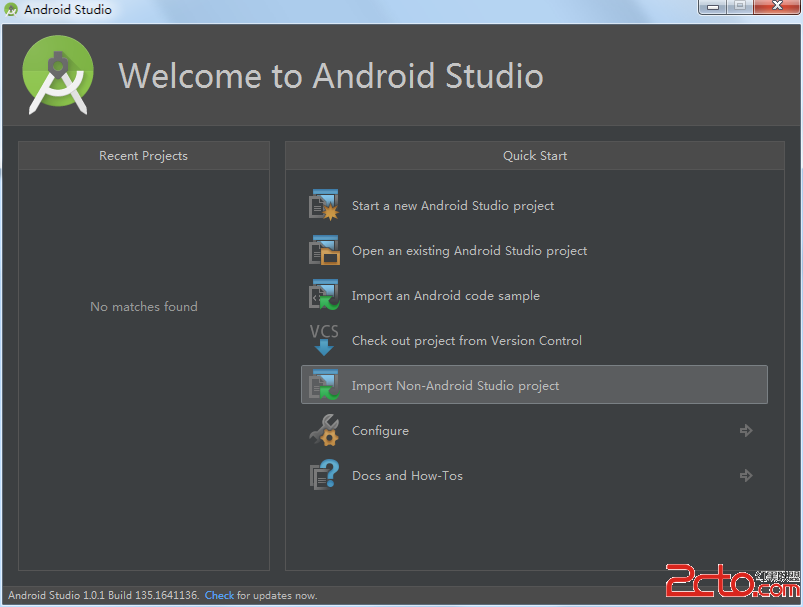The width and height of the screenshot is (803, 607).
Task: Choose "Check out project from Version Control"
Action: (x=467, y=341)
